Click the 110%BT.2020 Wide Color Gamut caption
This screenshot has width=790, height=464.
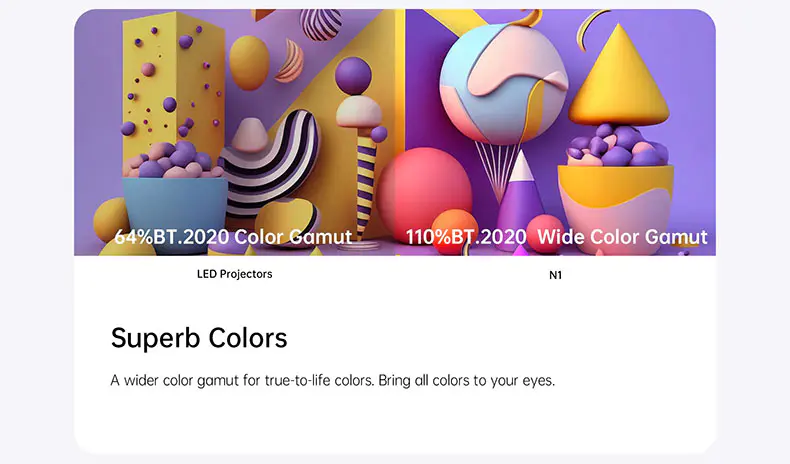pos(556,237)
